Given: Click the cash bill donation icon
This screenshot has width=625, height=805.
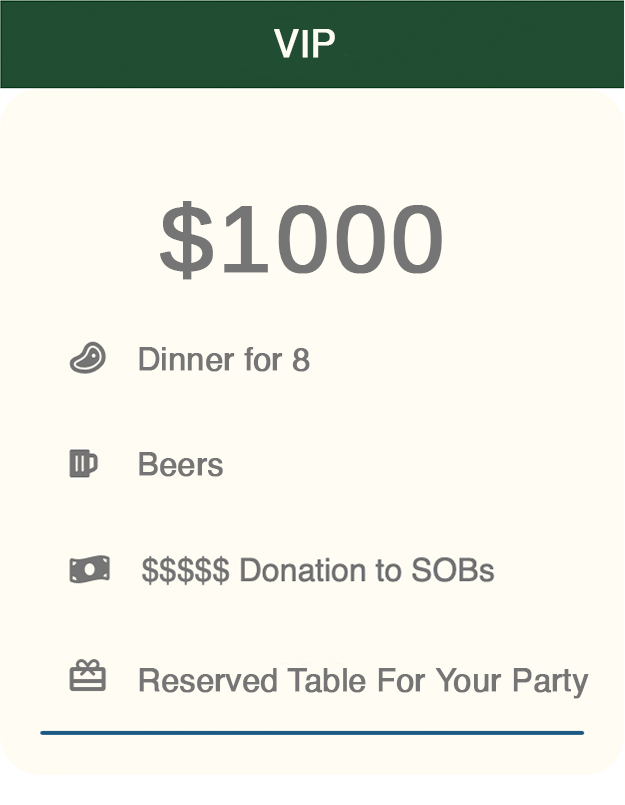Looking at the screenshot, I should [x=89, y=570].
